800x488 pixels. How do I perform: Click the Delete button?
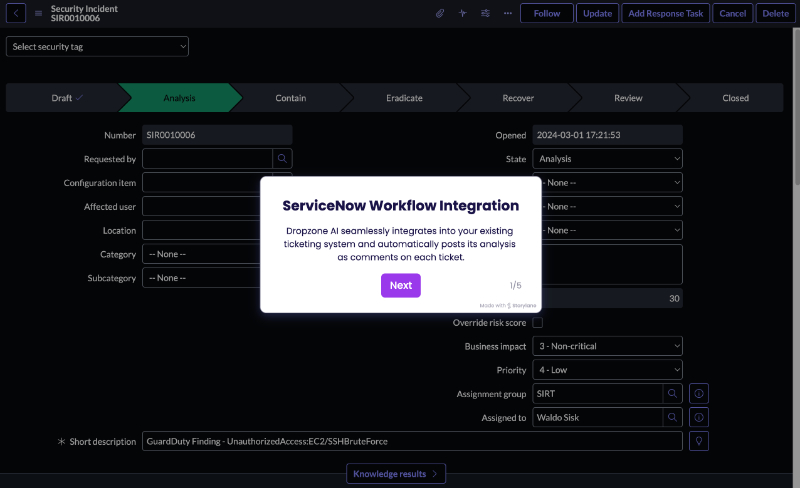776,13
